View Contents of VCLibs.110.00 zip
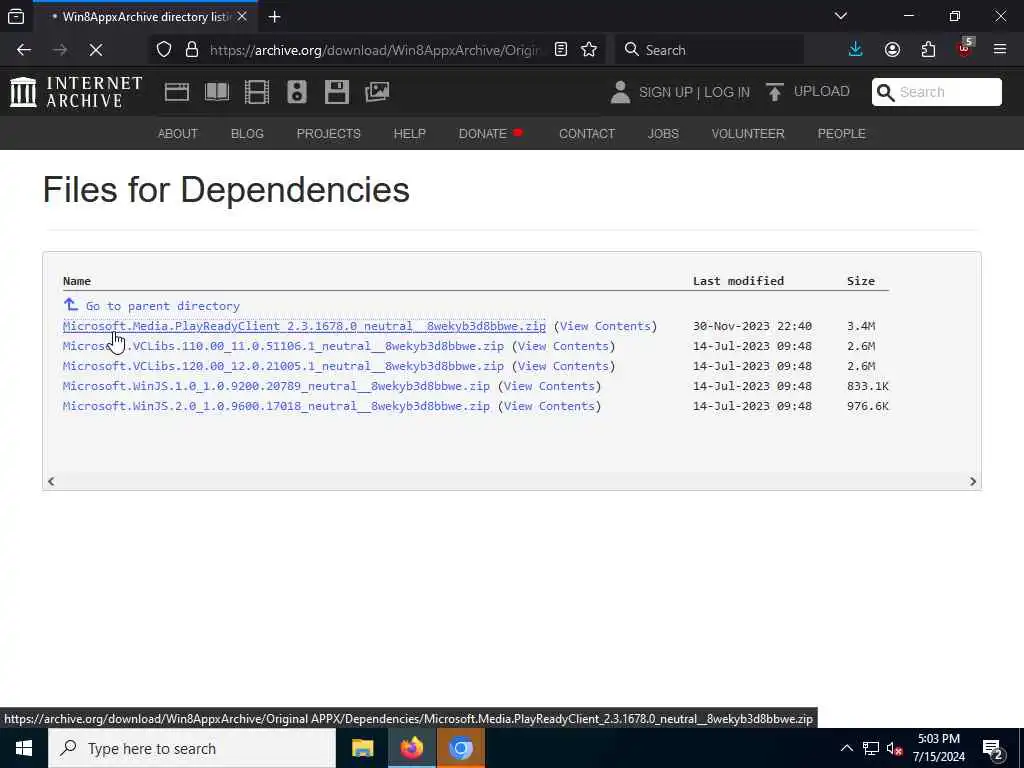Image resolution: width=1024 pixels, height=768 pixels. point(564,346)
